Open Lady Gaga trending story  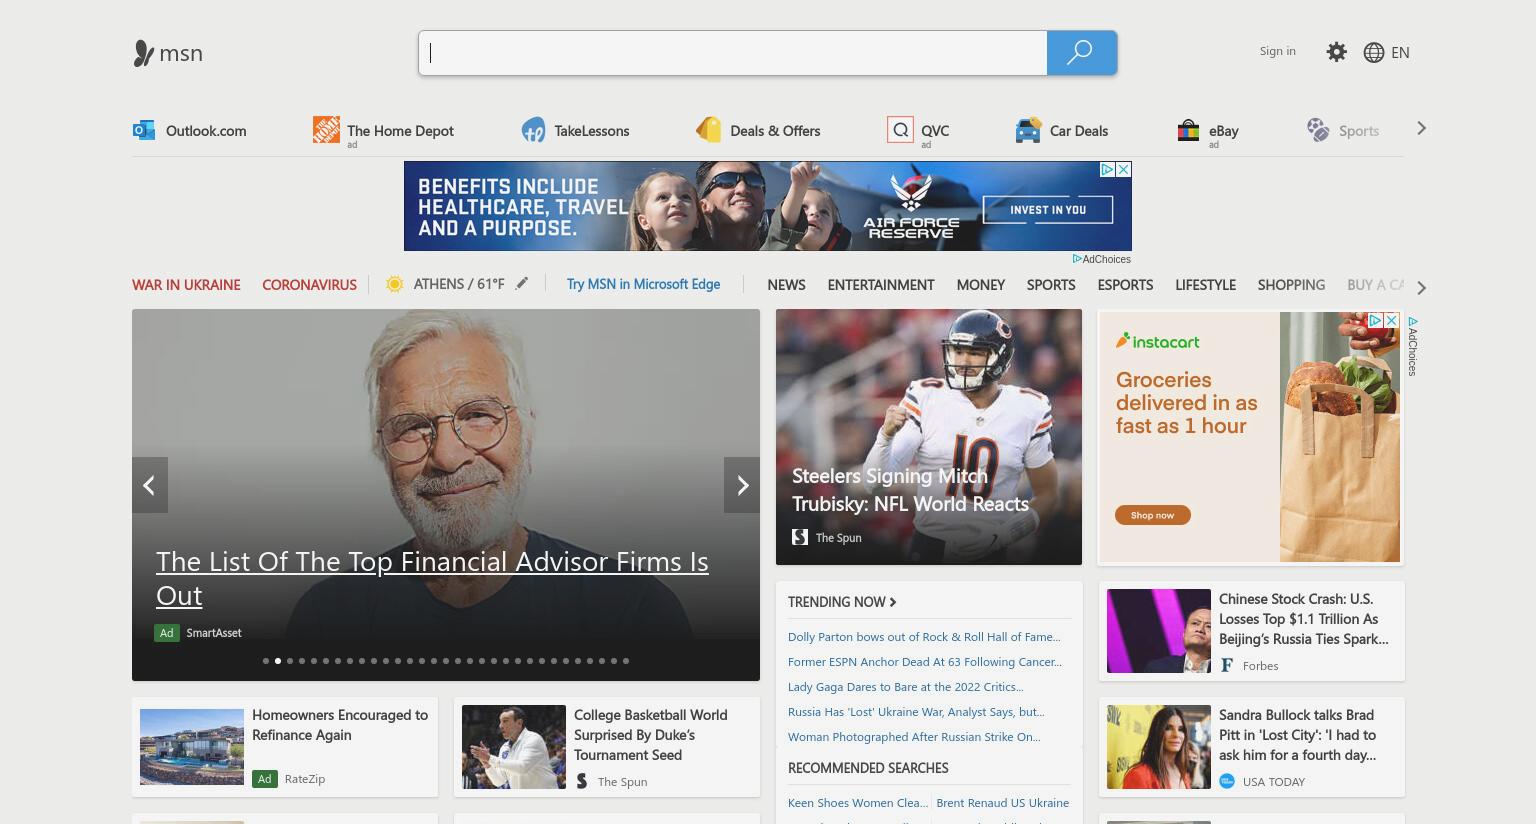click(x=905, y=687)
